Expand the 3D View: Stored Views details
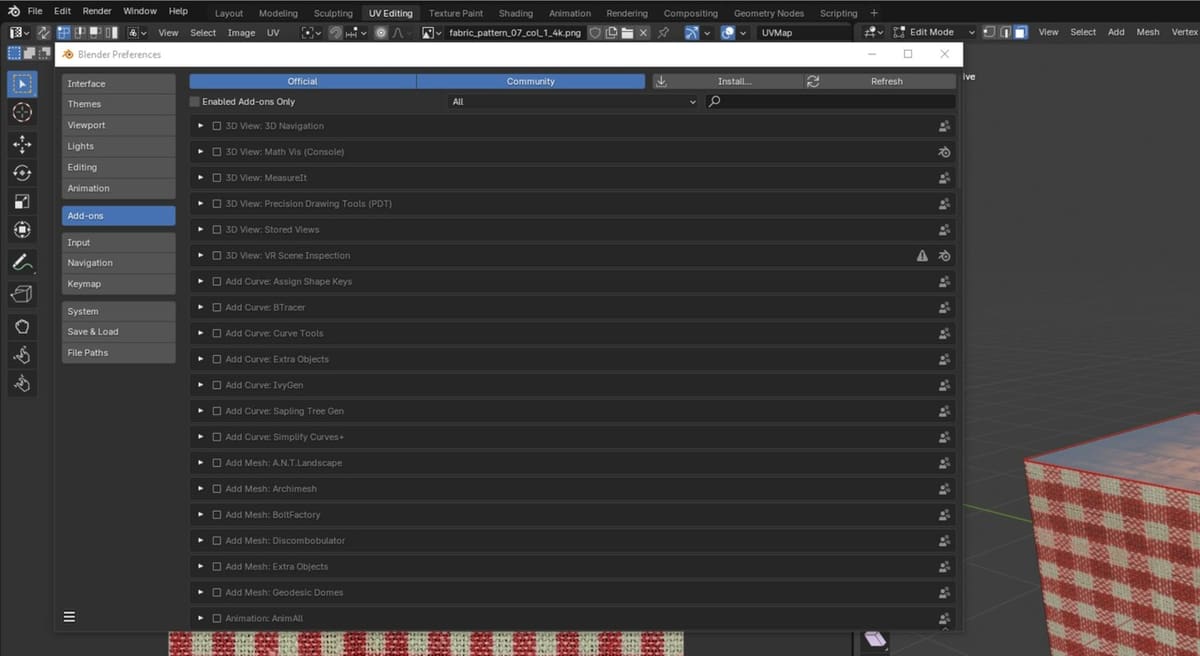Screen dimensions: 1200x656 pyautogui.click(x=201, y=230)
